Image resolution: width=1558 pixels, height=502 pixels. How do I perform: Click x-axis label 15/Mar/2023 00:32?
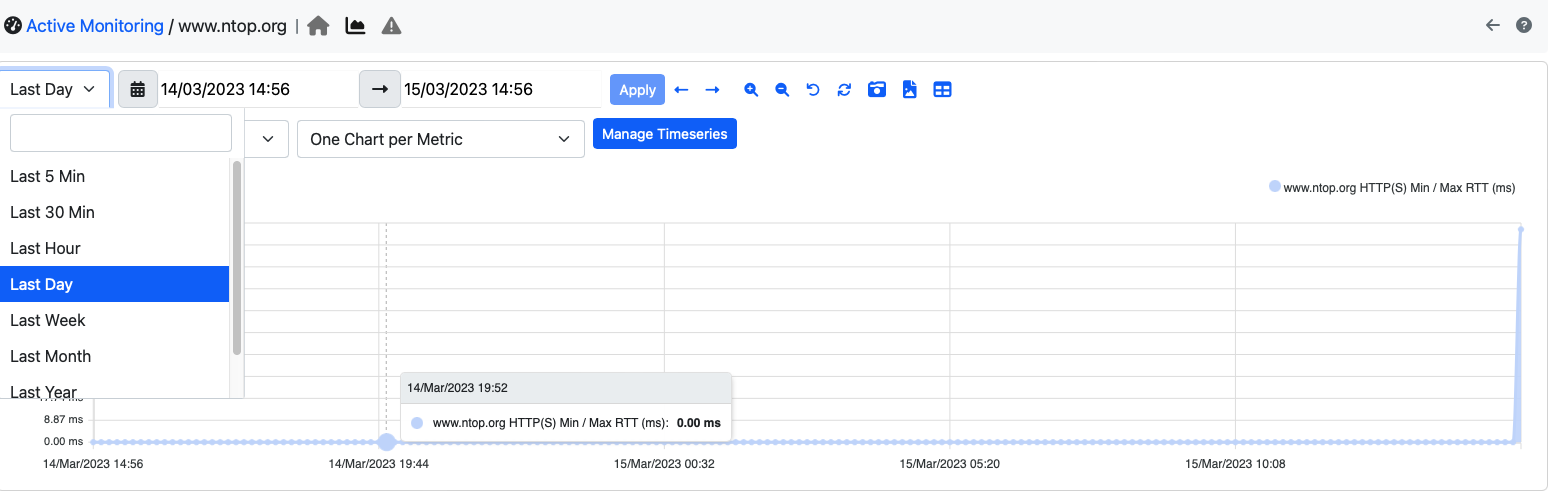pos(664,464)
